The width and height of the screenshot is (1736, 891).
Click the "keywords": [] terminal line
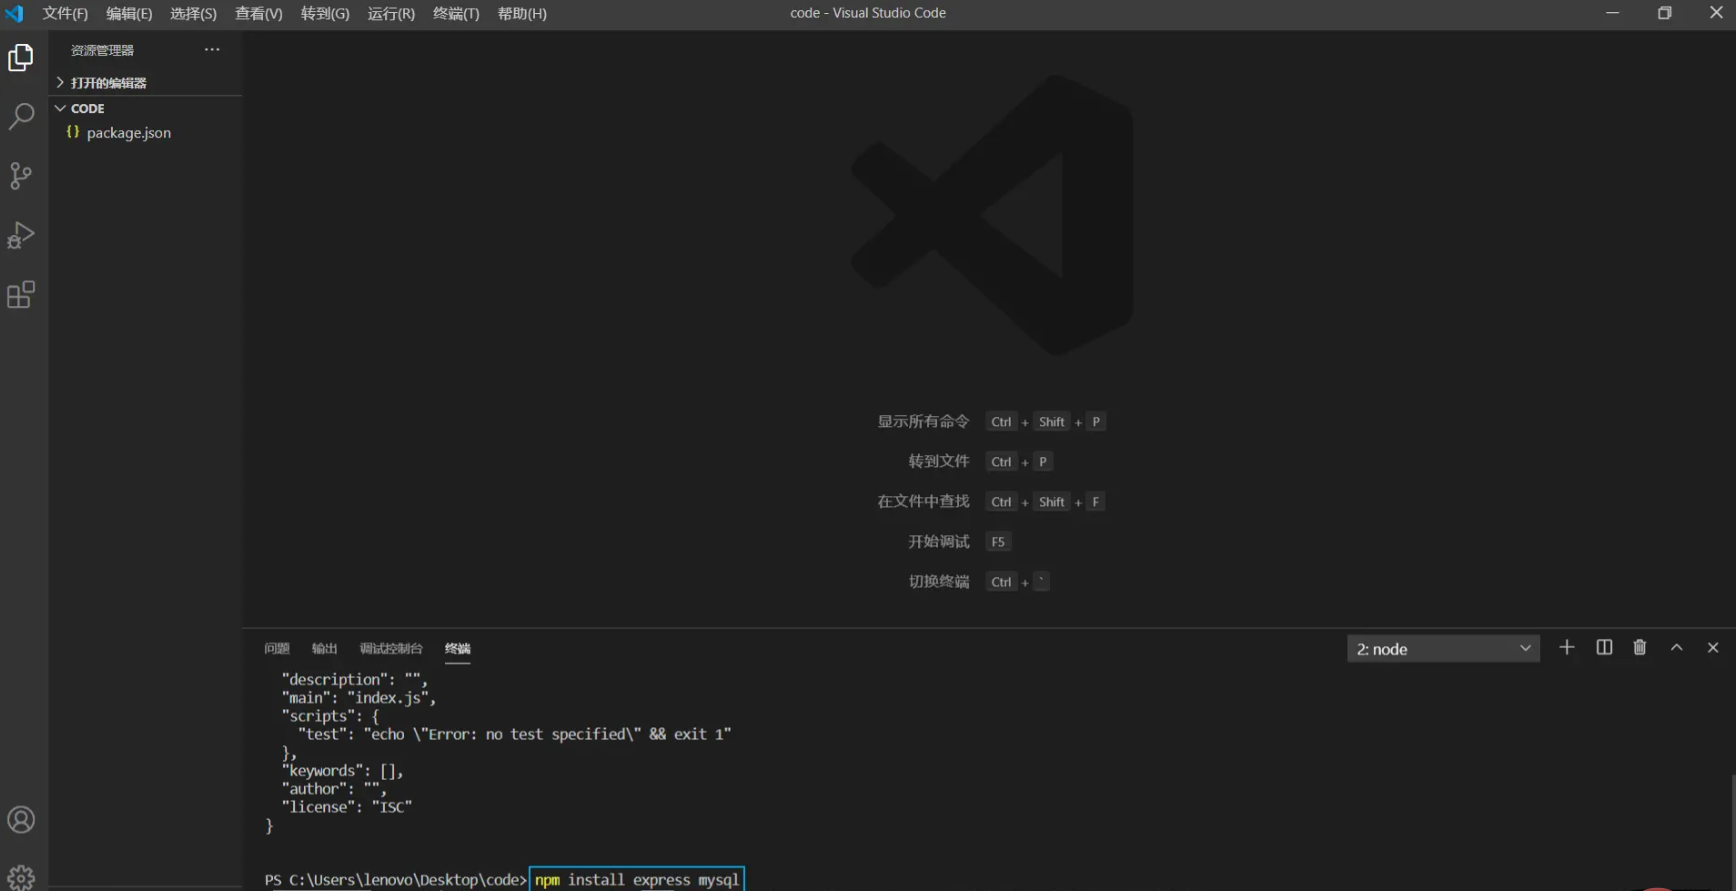tap(343, 771)
